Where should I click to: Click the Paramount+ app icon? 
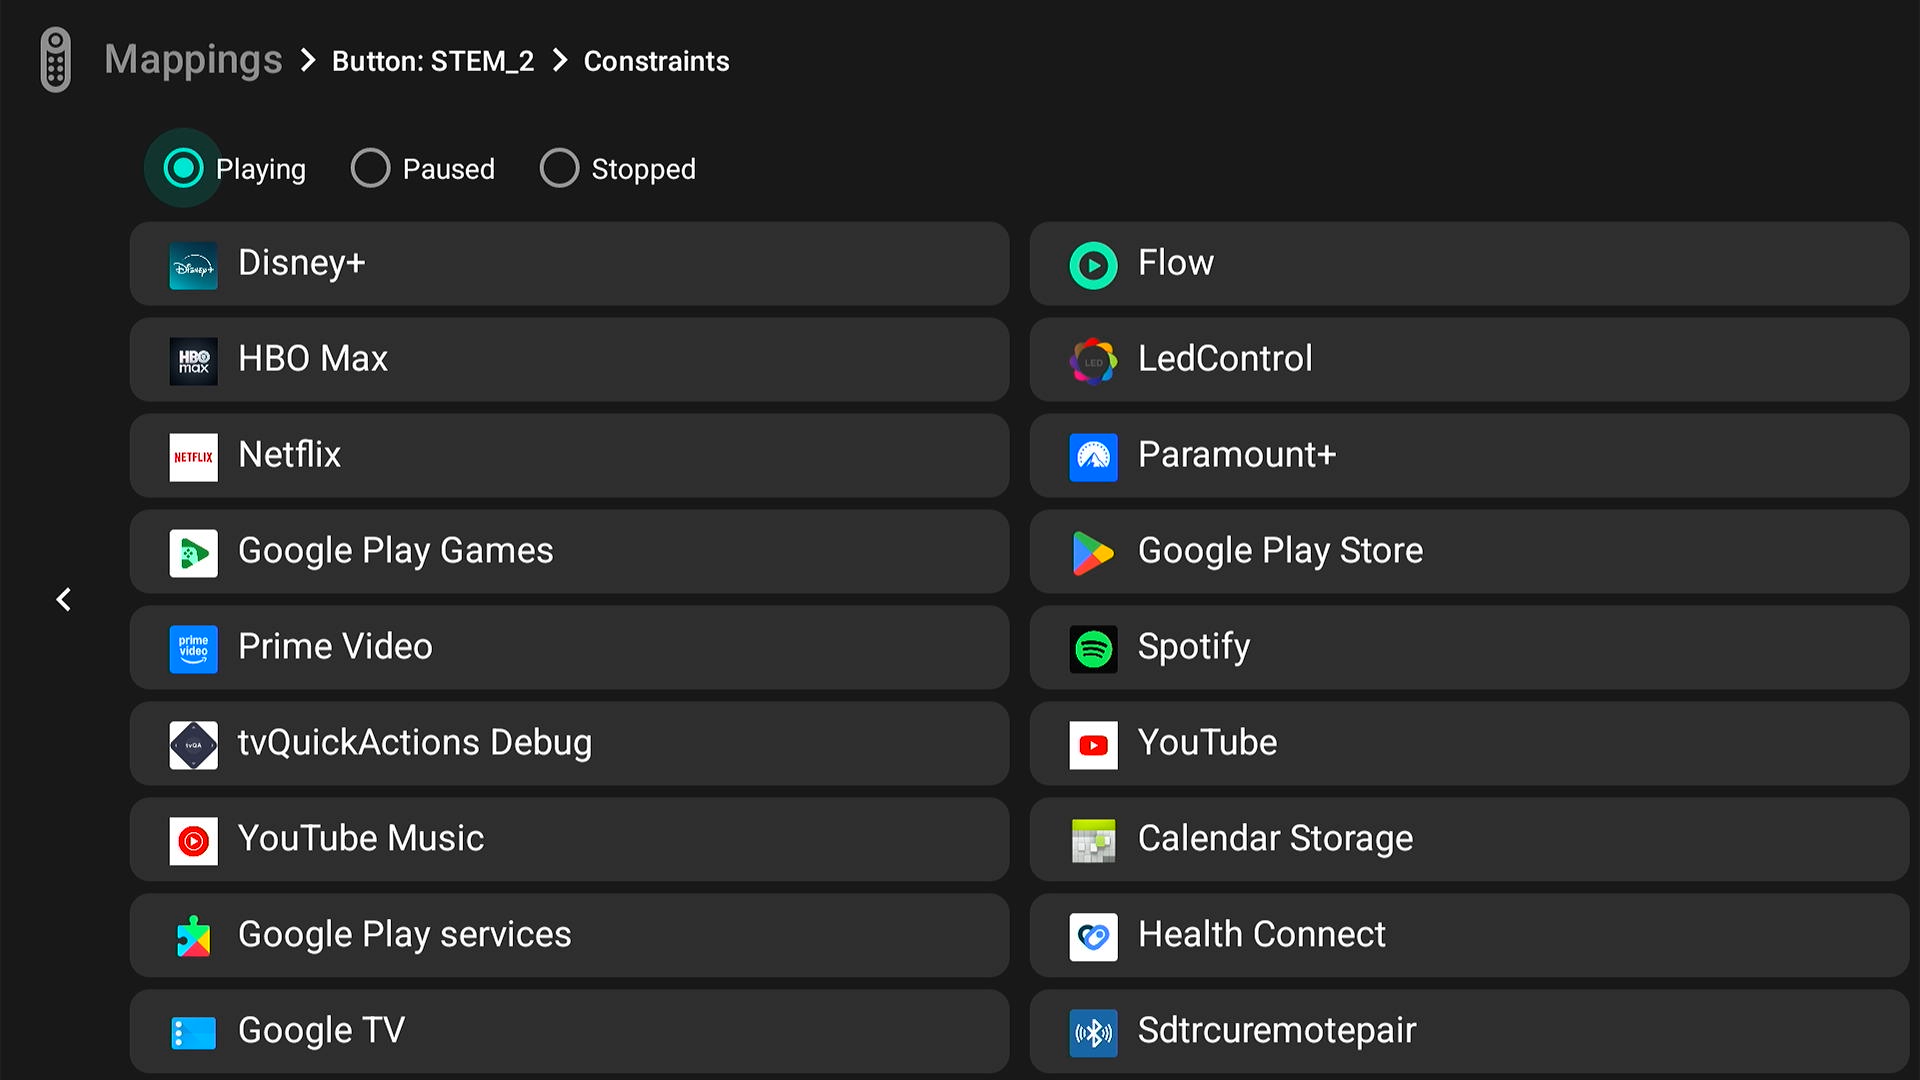[x=1093, y=457]
